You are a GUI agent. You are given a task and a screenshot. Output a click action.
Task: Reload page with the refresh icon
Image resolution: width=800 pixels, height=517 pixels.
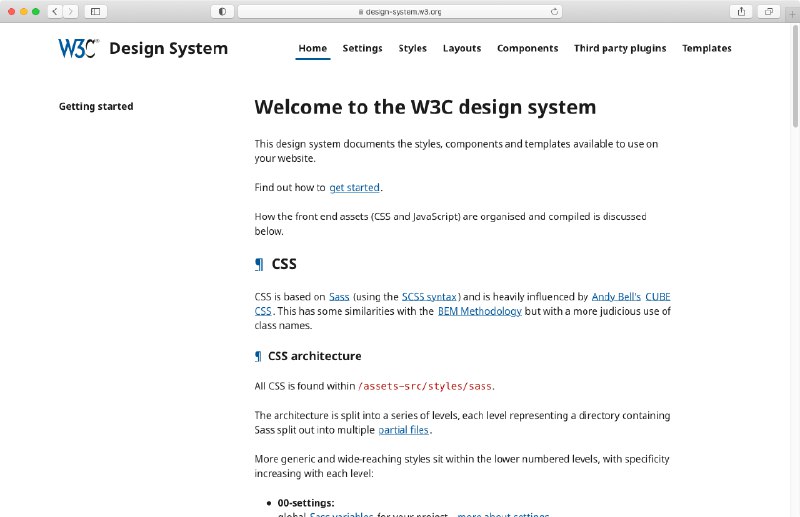point(554,11)
